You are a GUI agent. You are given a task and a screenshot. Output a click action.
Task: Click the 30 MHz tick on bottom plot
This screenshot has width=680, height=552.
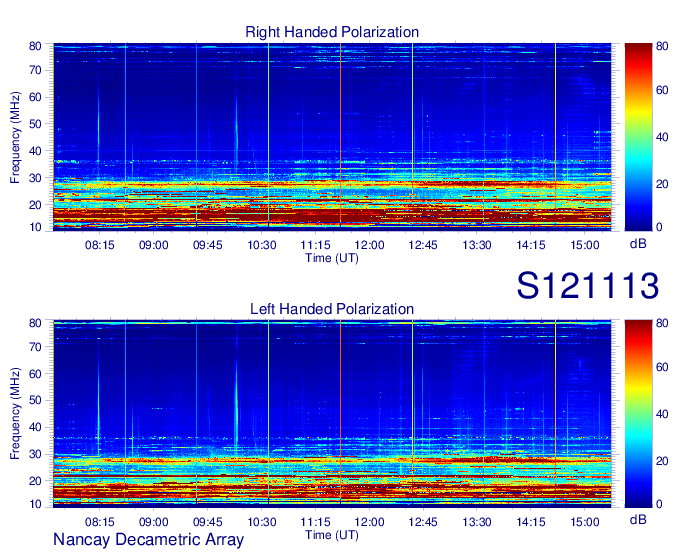tap(35, 454)
